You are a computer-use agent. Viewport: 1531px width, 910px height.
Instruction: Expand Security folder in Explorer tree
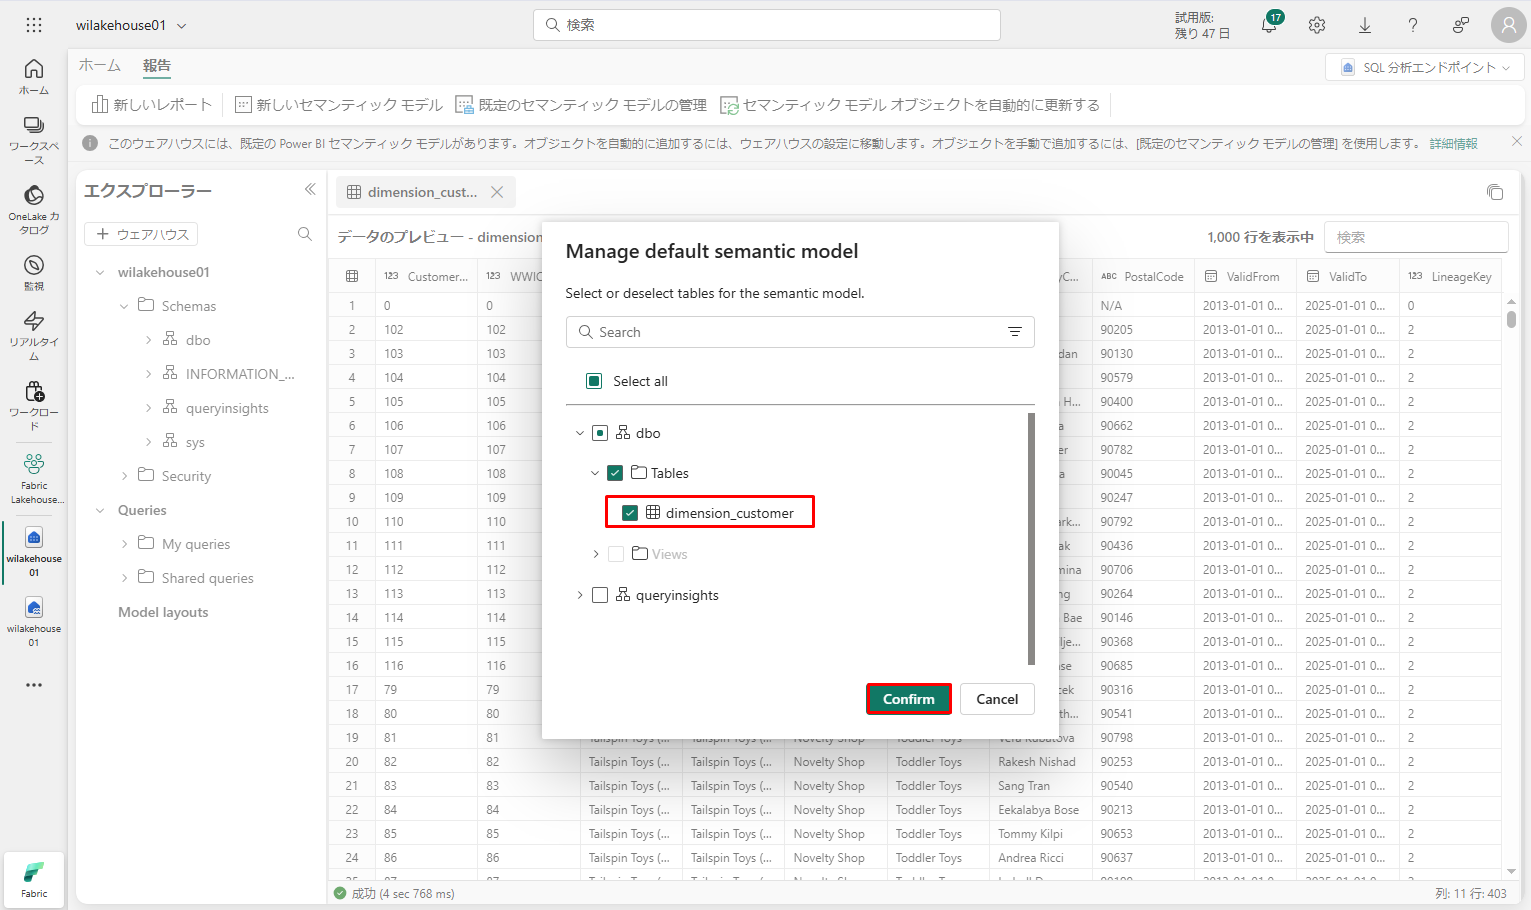125,476
